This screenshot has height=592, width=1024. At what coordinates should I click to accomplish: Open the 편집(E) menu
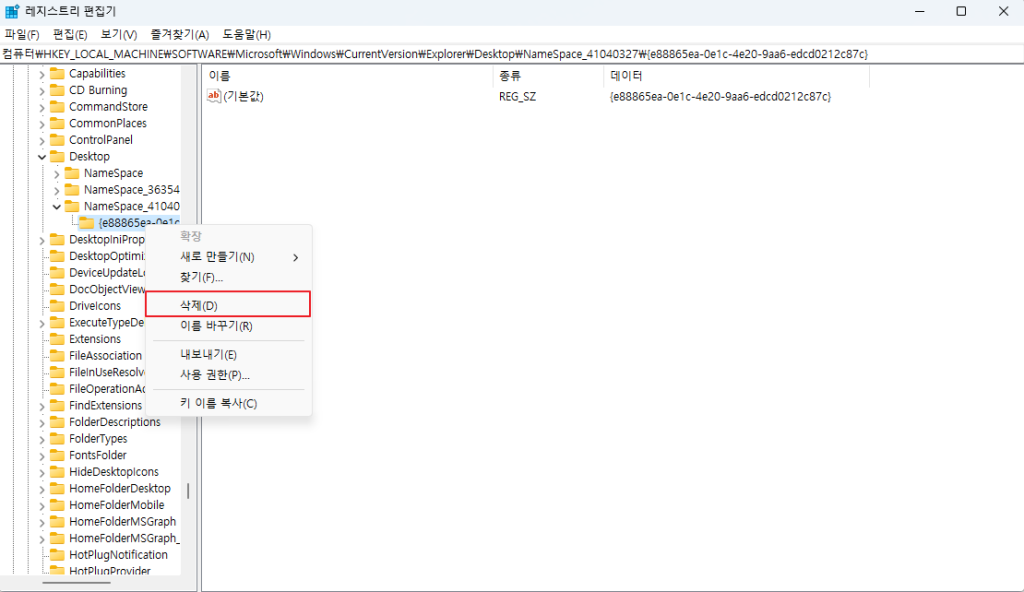pos(70,35)
